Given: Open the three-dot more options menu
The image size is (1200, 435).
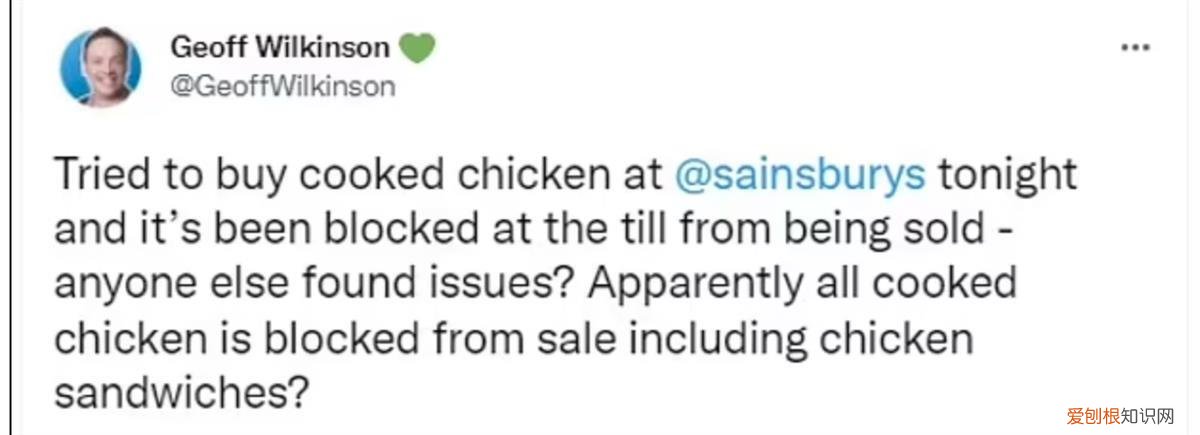Looking at the screenshot, I should (1133, 48).
